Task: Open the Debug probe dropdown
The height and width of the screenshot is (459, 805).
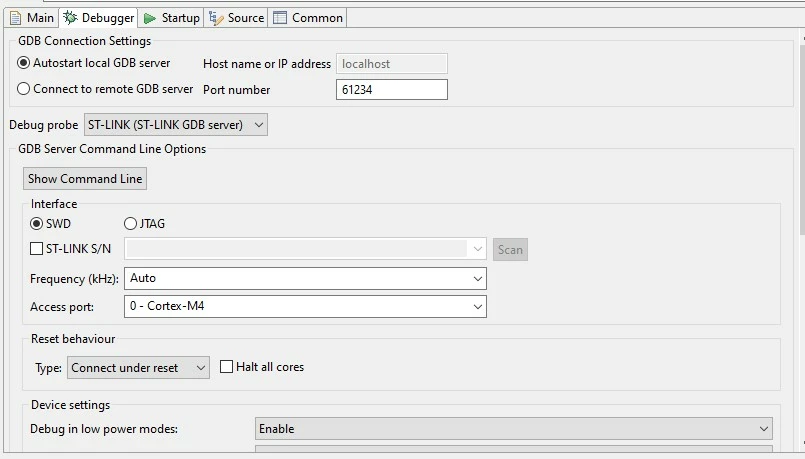Action: click(x=176, y=125)
